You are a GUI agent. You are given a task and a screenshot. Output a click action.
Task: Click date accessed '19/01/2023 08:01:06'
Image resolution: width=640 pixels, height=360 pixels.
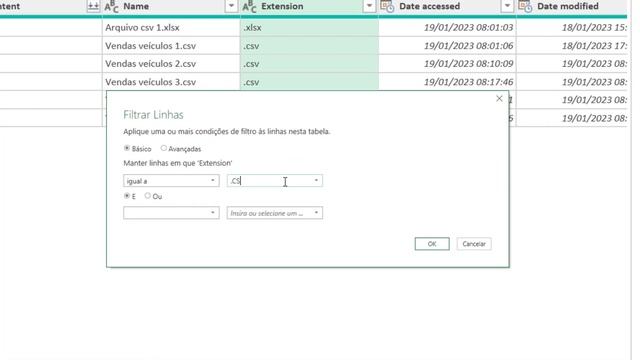coord(447,46)
